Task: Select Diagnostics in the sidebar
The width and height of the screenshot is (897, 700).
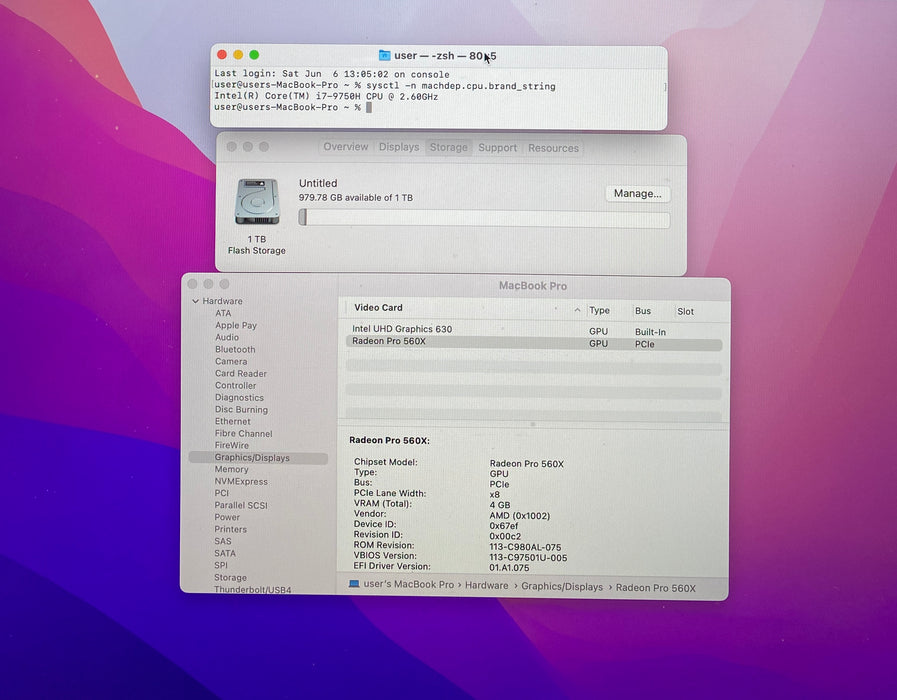Action: tap(239, 397)
